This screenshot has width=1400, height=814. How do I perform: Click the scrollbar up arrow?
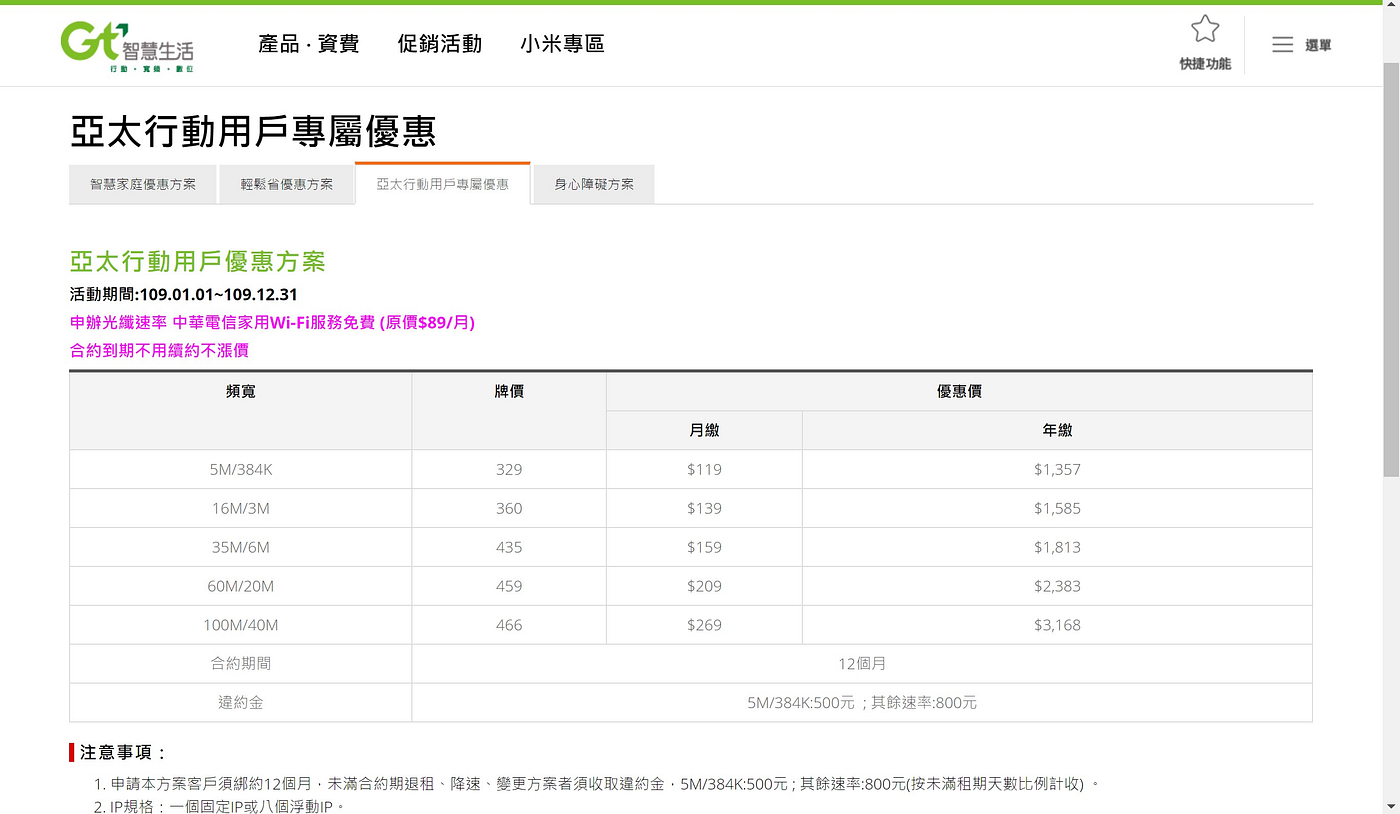click(1391, 8)
